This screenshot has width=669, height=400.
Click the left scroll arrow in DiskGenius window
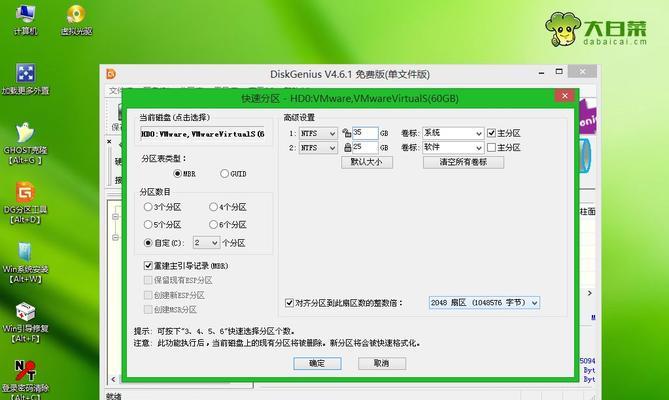113,379
